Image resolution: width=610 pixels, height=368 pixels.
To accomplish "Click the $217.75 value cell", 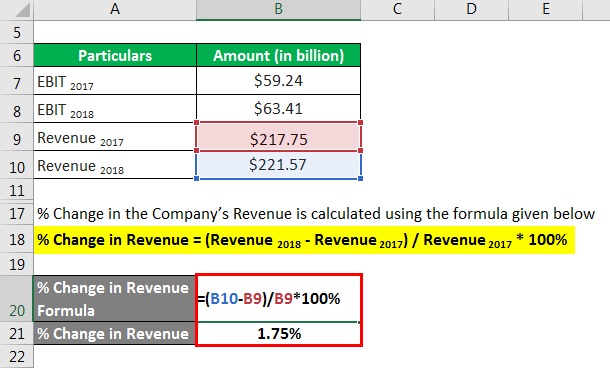I will pyautogui.click(x=279, y=137).
